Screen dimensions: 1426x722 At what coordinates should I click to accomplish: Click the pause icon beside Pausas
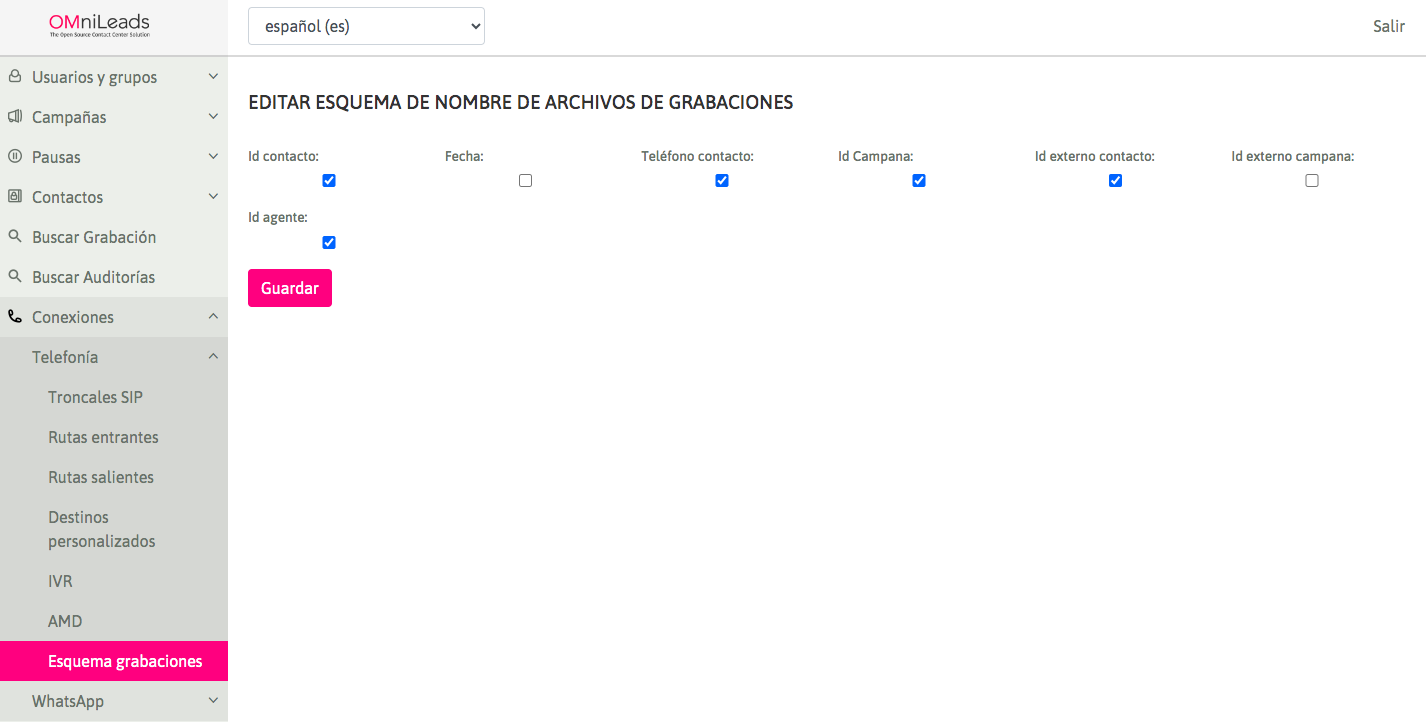[x=15, y=157]
